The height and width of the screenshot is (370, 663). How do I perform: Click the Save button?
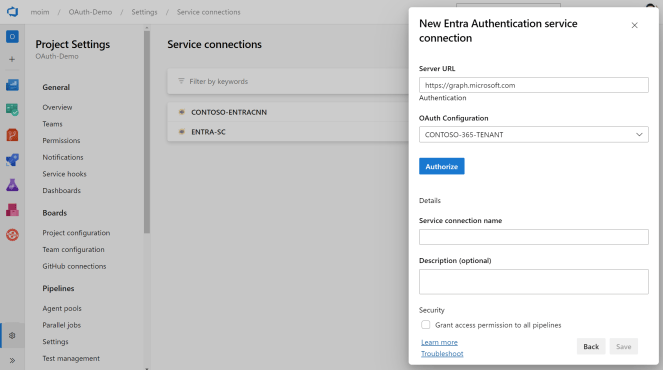pyautogui.click(x=623, y=346)
